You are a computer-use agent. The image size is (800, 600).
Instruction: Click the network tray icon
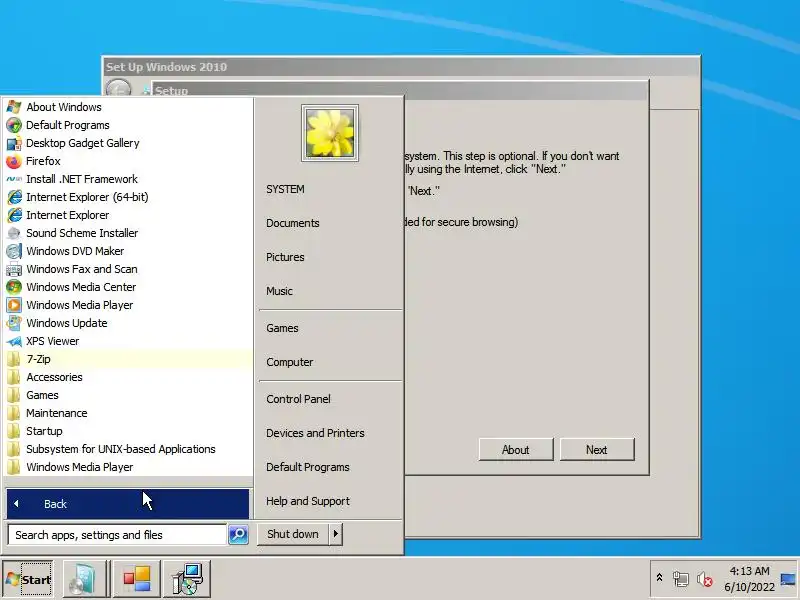[x=681, y=579]
